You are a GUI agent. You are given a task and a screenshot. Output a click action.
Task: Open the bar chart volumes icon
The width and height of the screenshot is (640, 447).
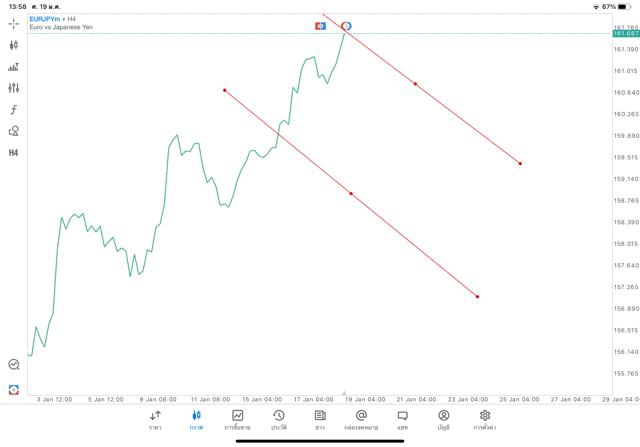[13, 67]
